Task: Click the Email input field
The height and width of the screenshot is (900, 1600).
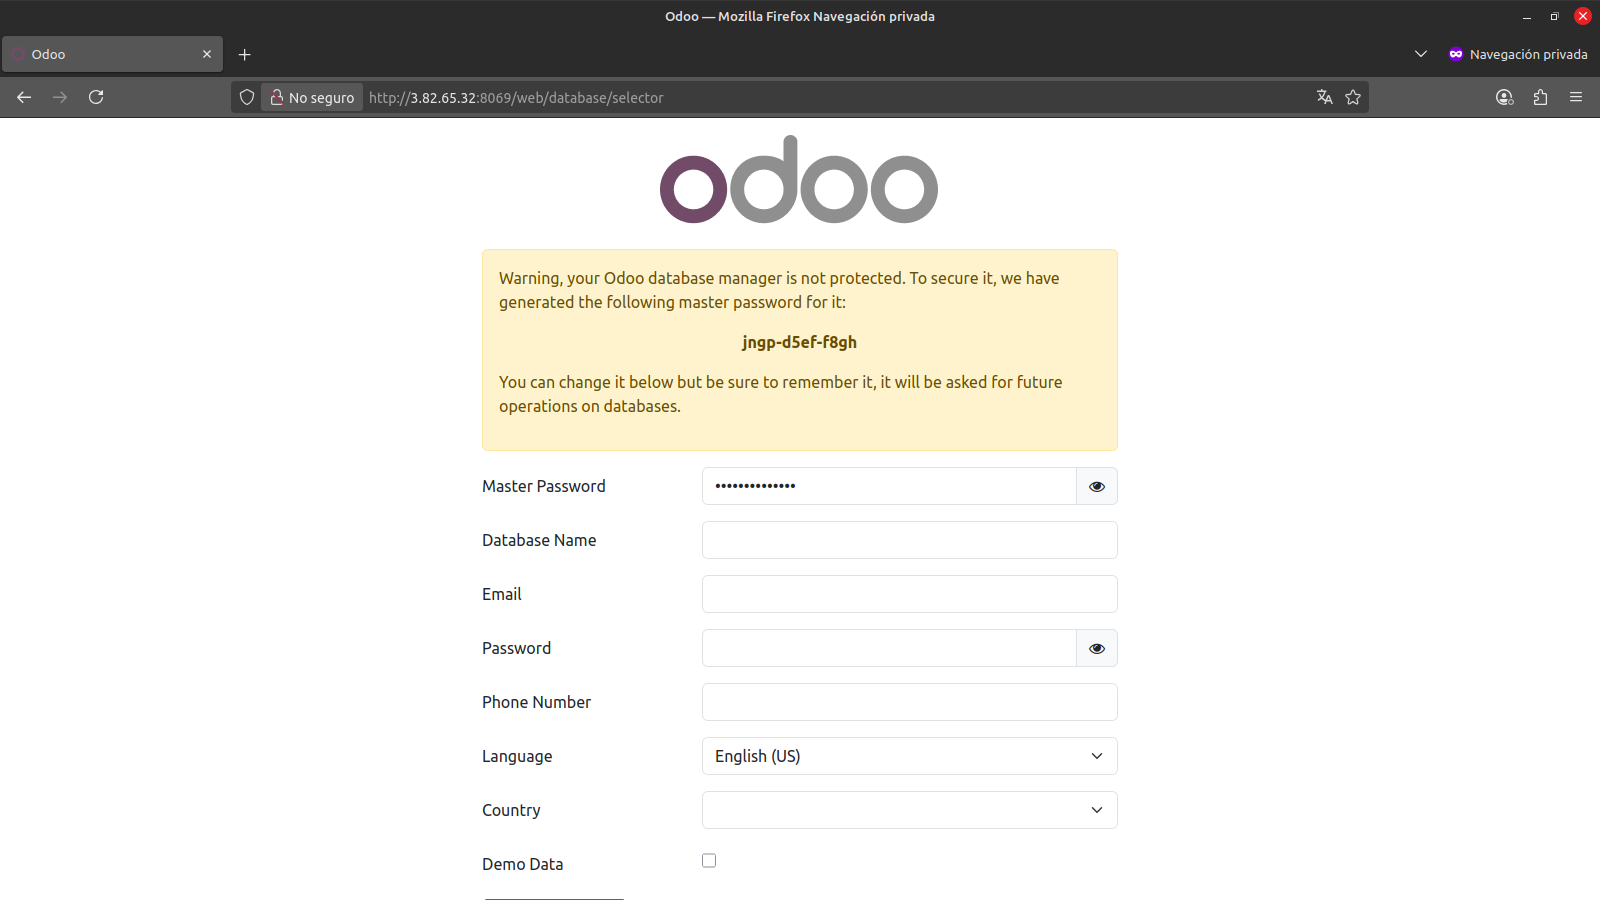Action: coord(910,594)
